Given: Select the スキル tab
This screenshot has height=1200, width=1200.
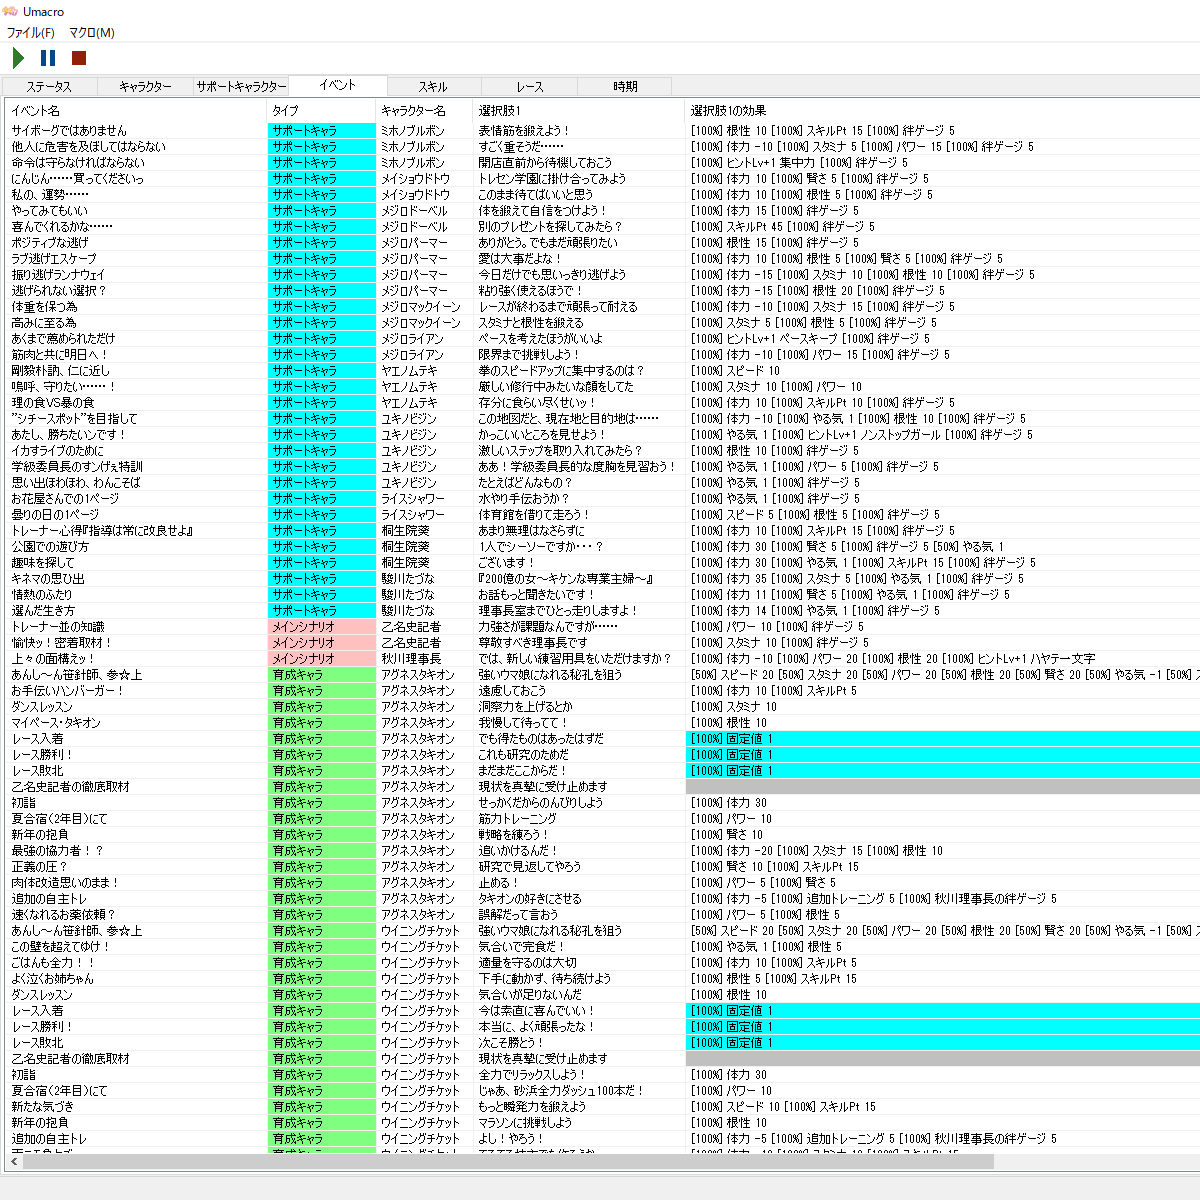Looking at the screenshot, I should tap(433, 87).
